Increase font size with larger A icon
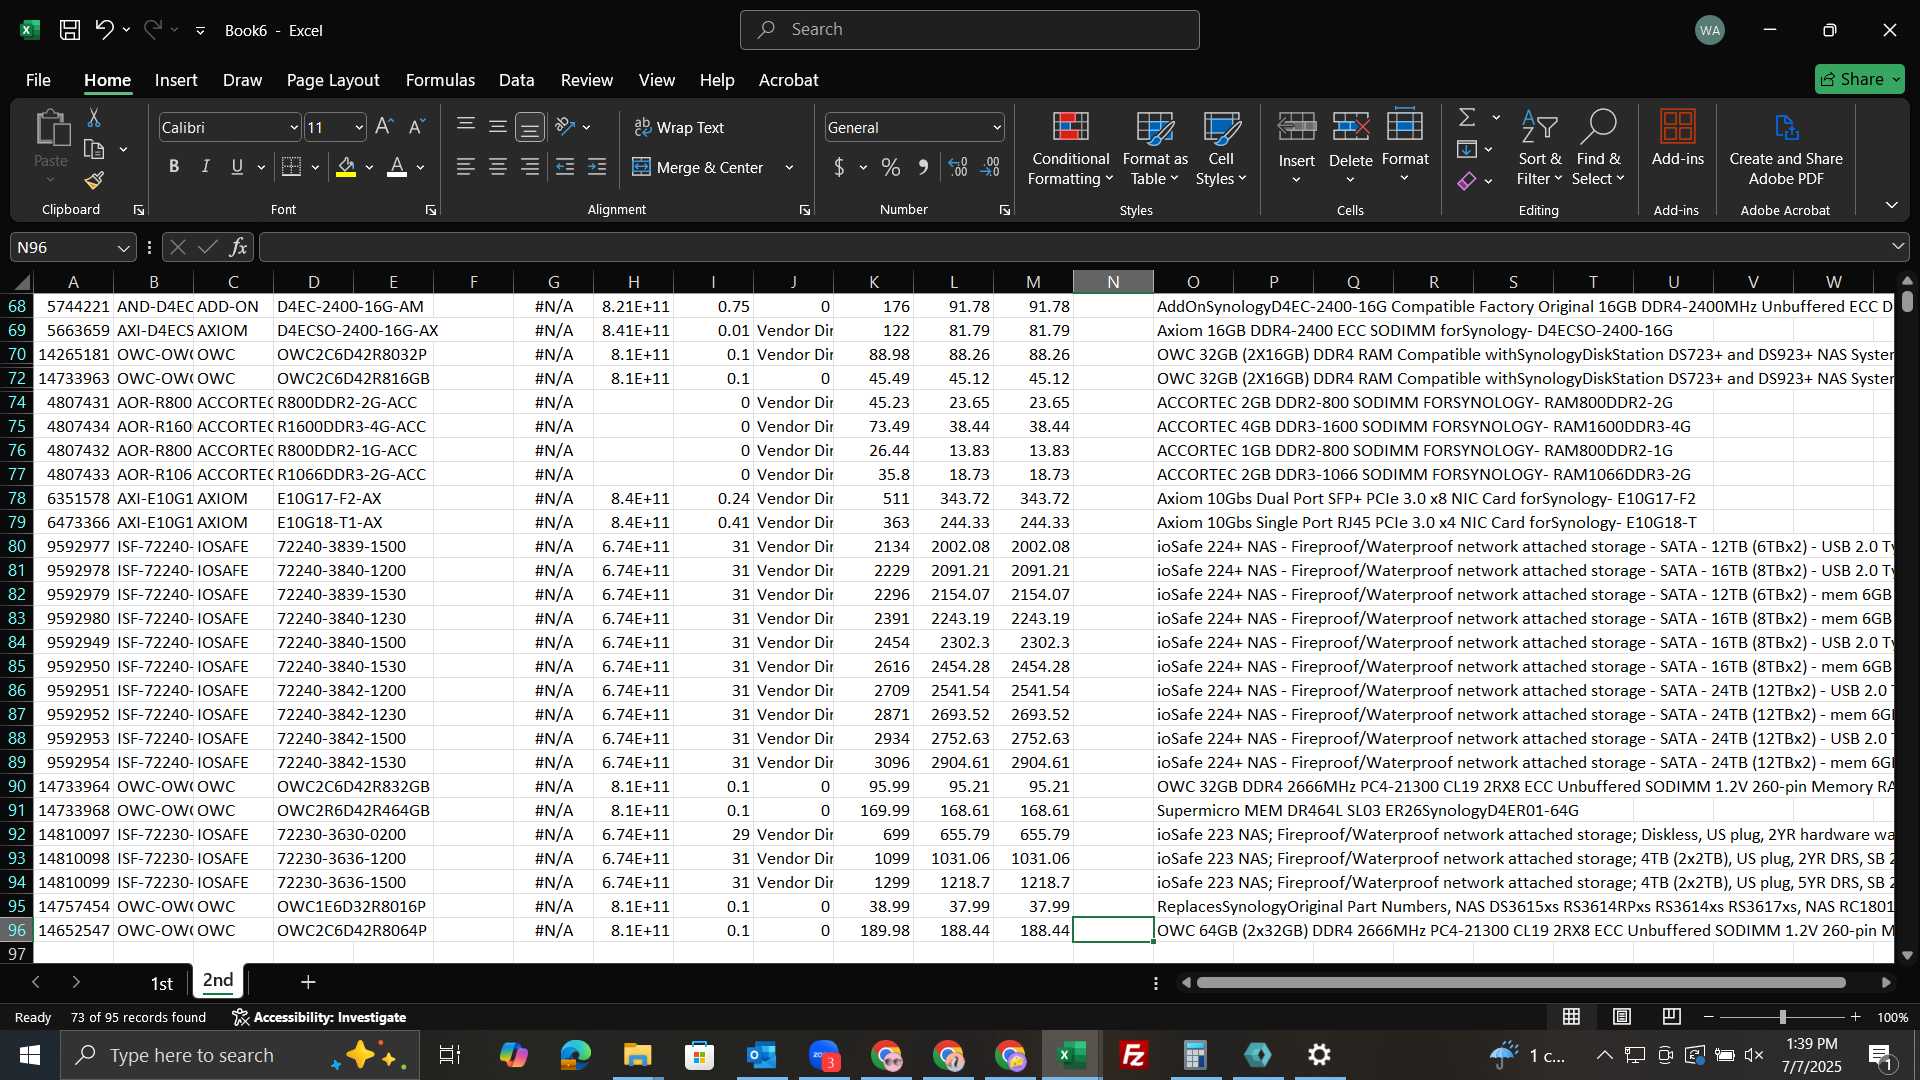This screenshot has width=1920, height=1080. 384,127
